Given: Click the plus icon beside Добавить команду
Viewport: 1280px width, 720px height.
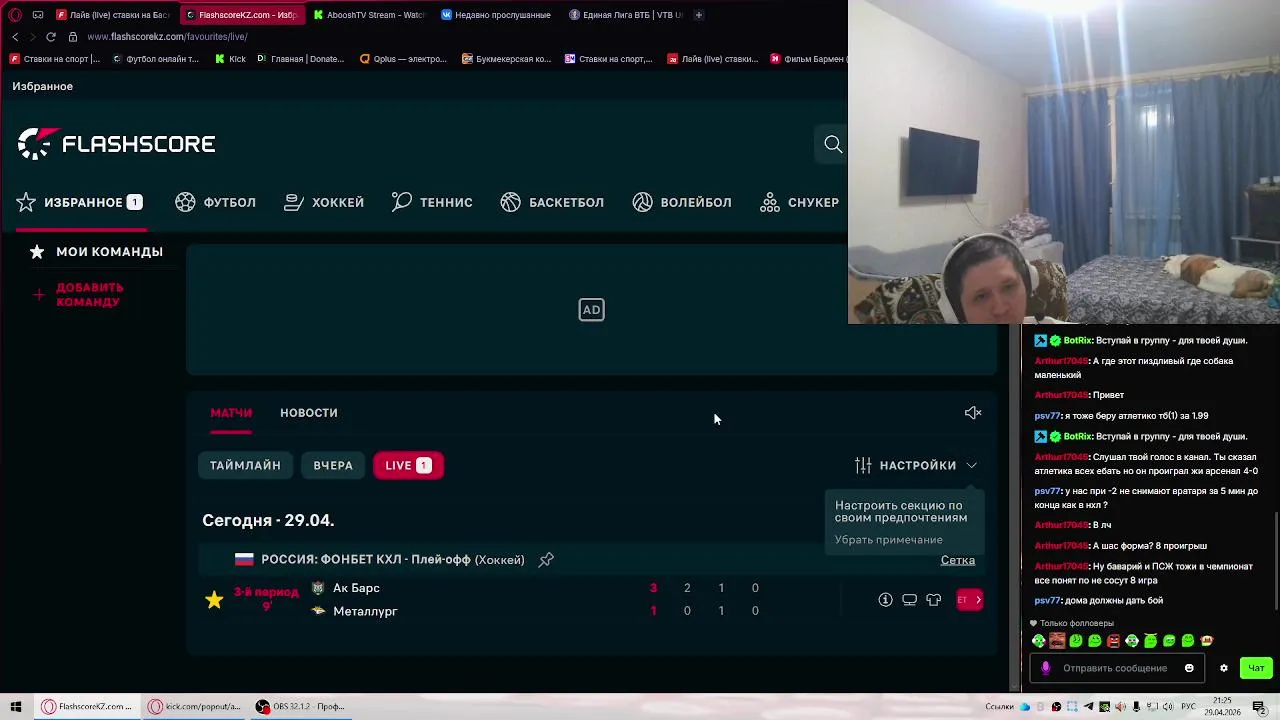Looking at the screenshot, I should [x=38, y=294].
